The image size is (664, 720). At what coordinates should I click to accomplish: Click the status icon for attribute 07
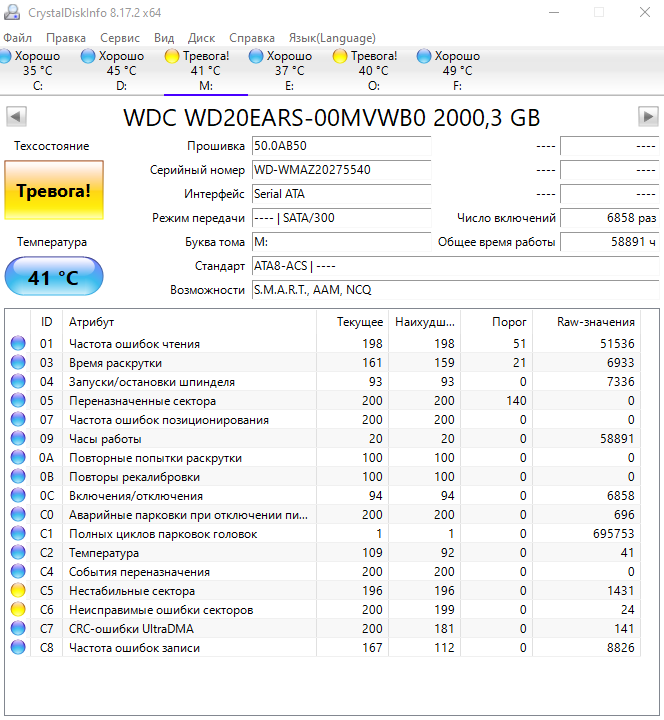click(18, 419)
